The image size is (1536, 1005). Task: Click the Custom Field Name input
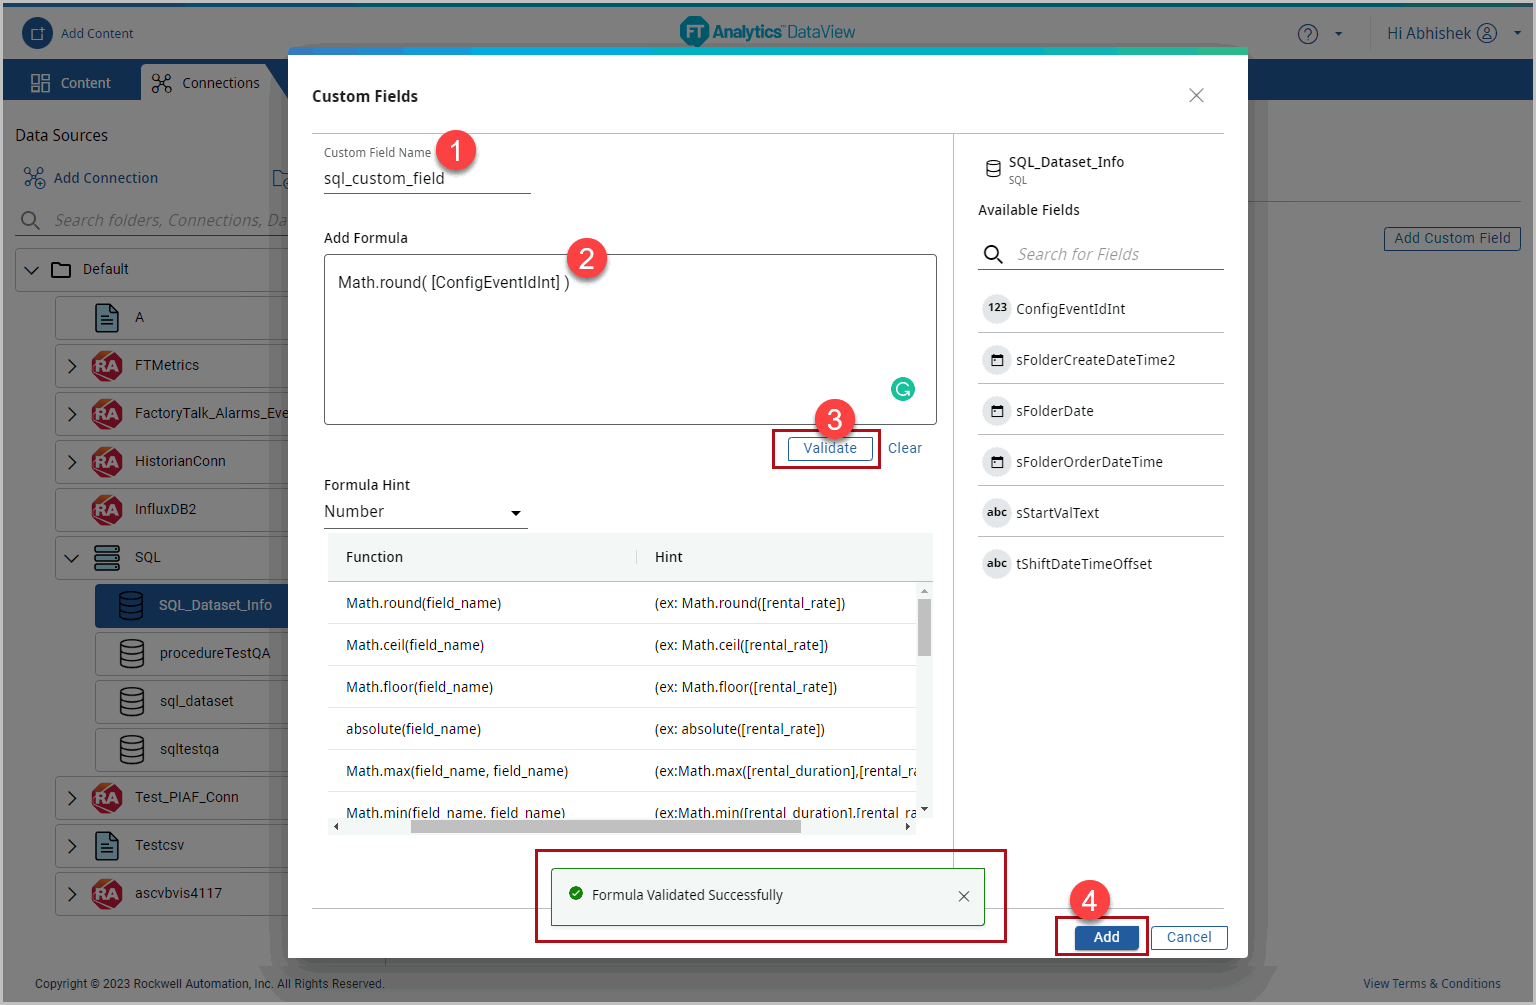pyautogui.click(x=426, y=179)
